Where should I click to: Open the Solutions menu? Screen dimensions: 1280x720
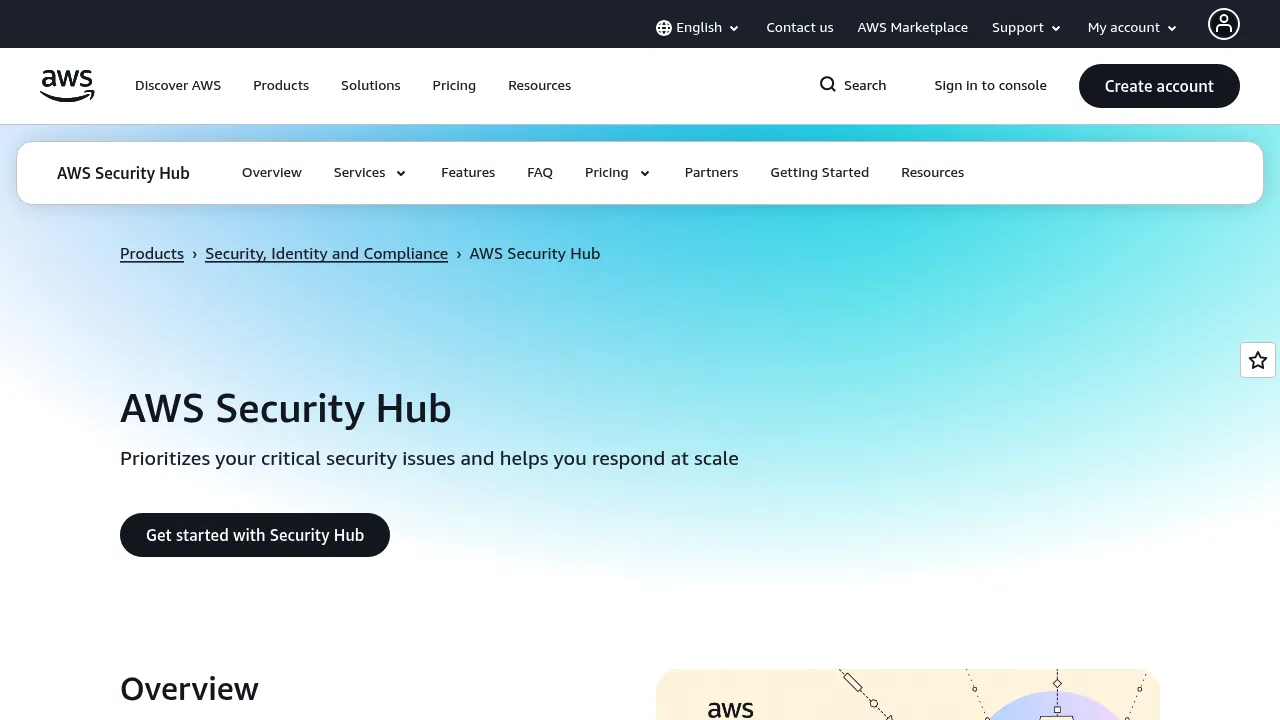(371, 86)
